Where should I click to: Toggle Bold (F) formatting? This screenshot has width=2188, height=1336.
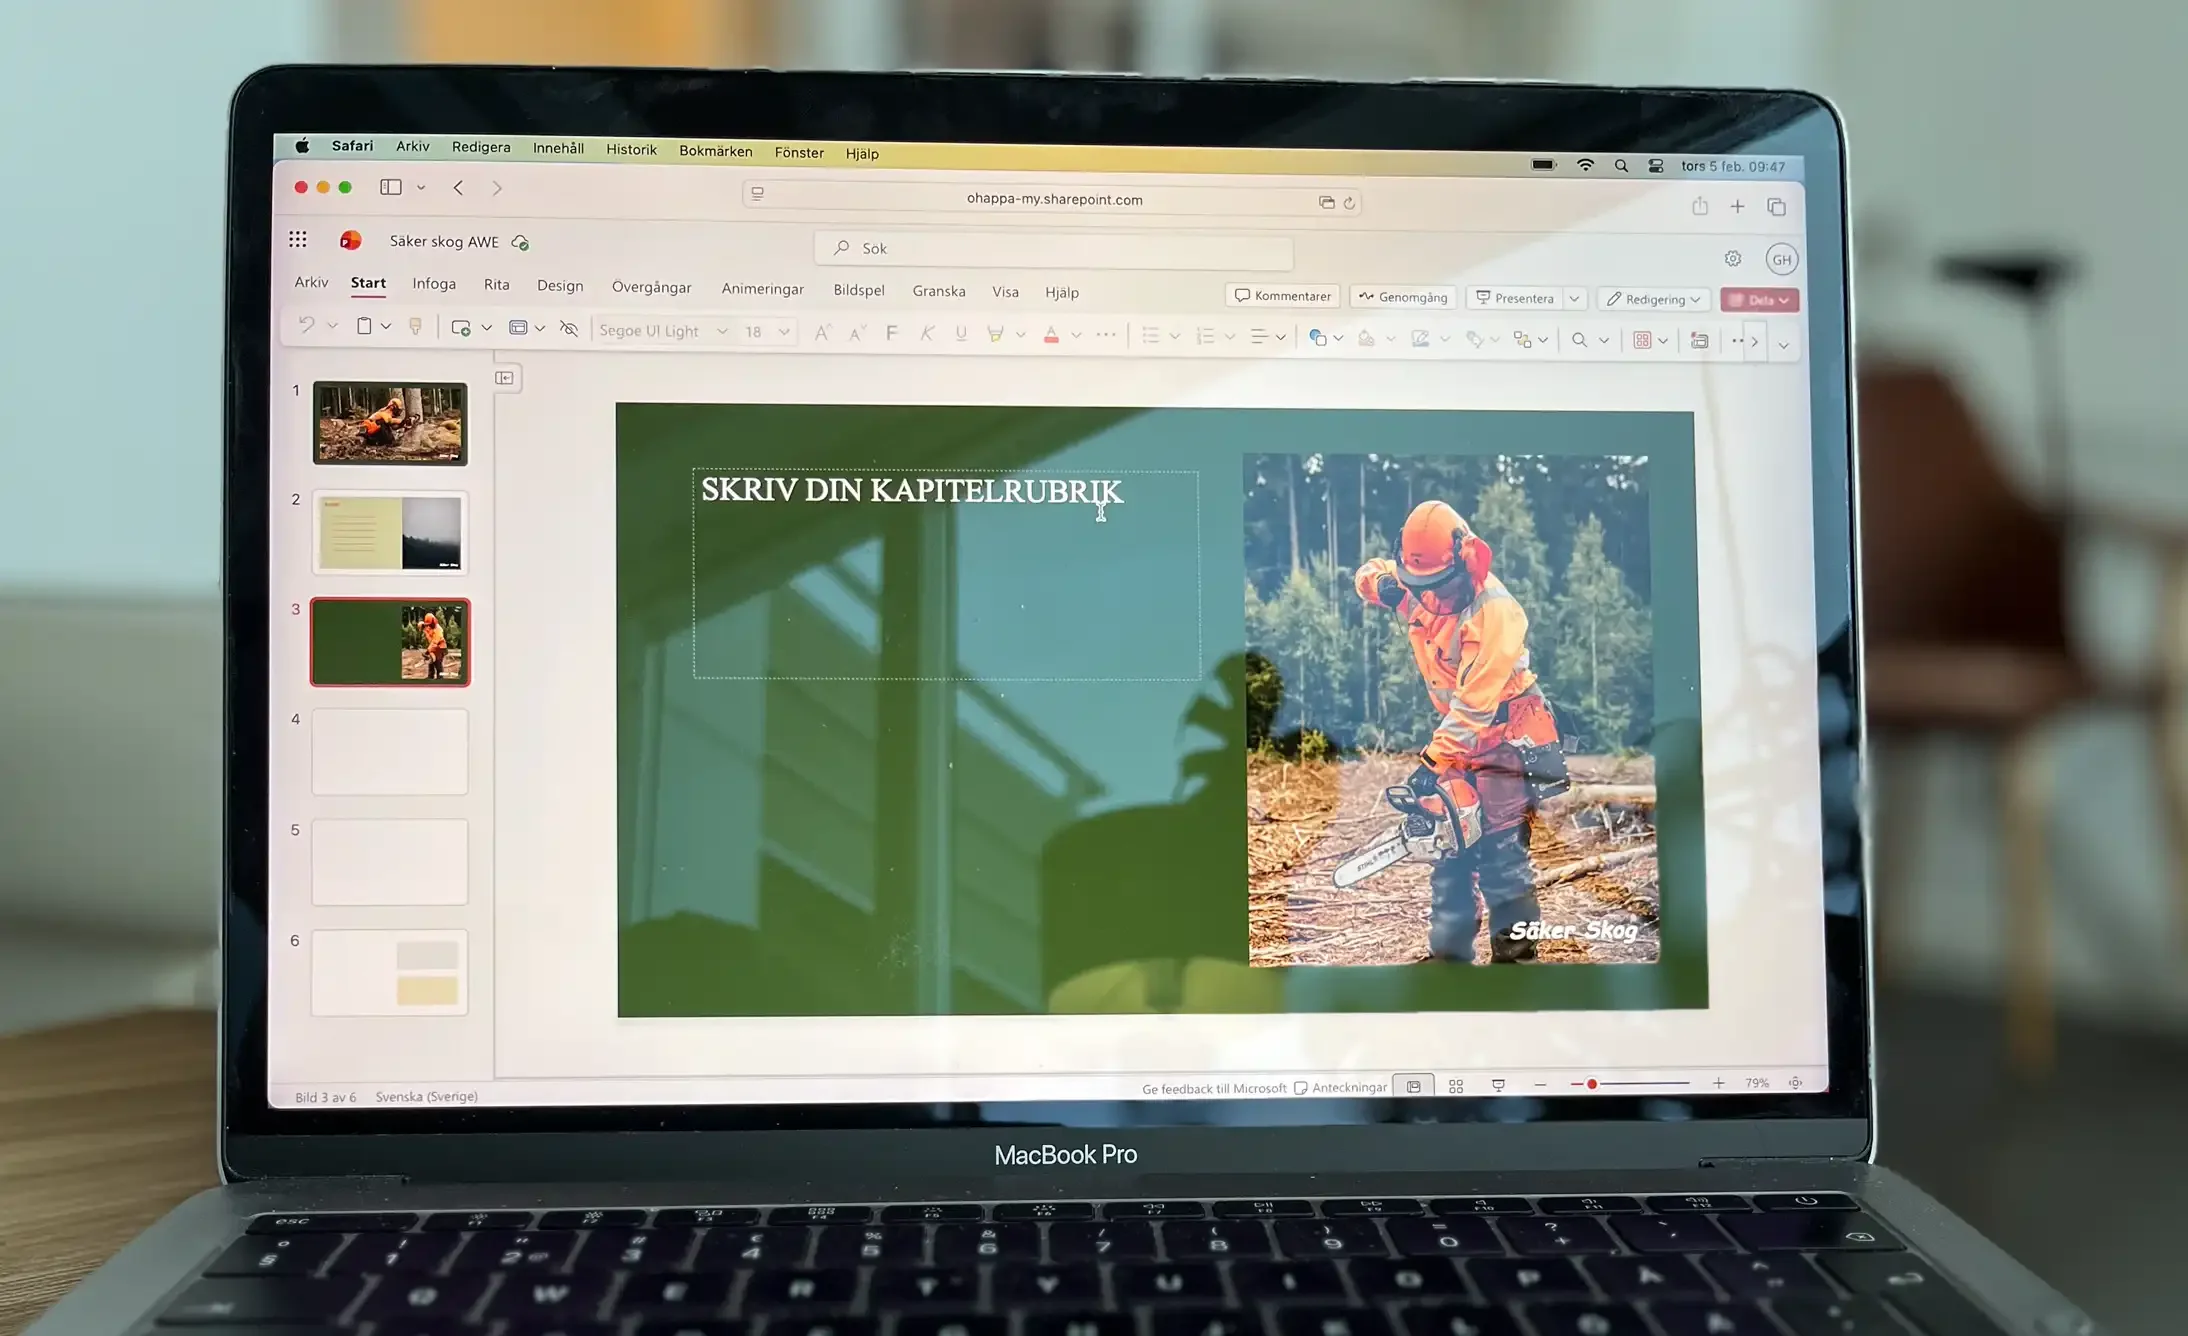891,333
